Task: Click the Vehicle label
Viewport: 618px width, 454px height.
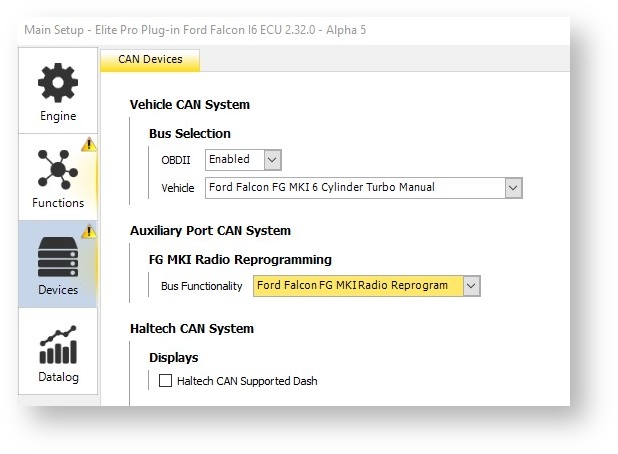Action: pos(178,188)
